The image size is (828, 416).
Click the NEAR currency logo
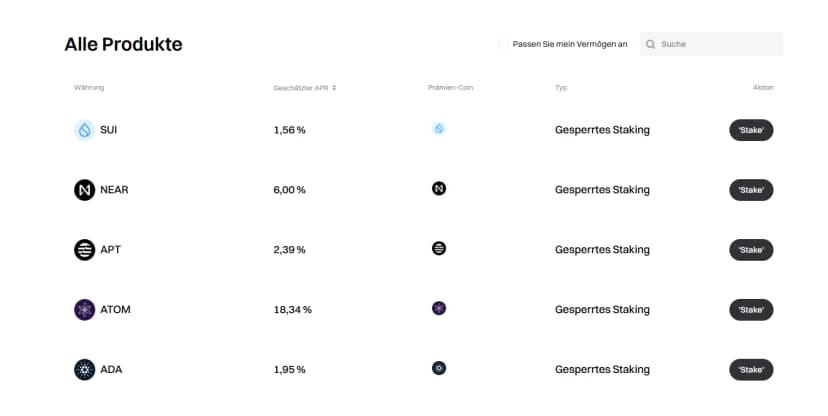(84, 190)
